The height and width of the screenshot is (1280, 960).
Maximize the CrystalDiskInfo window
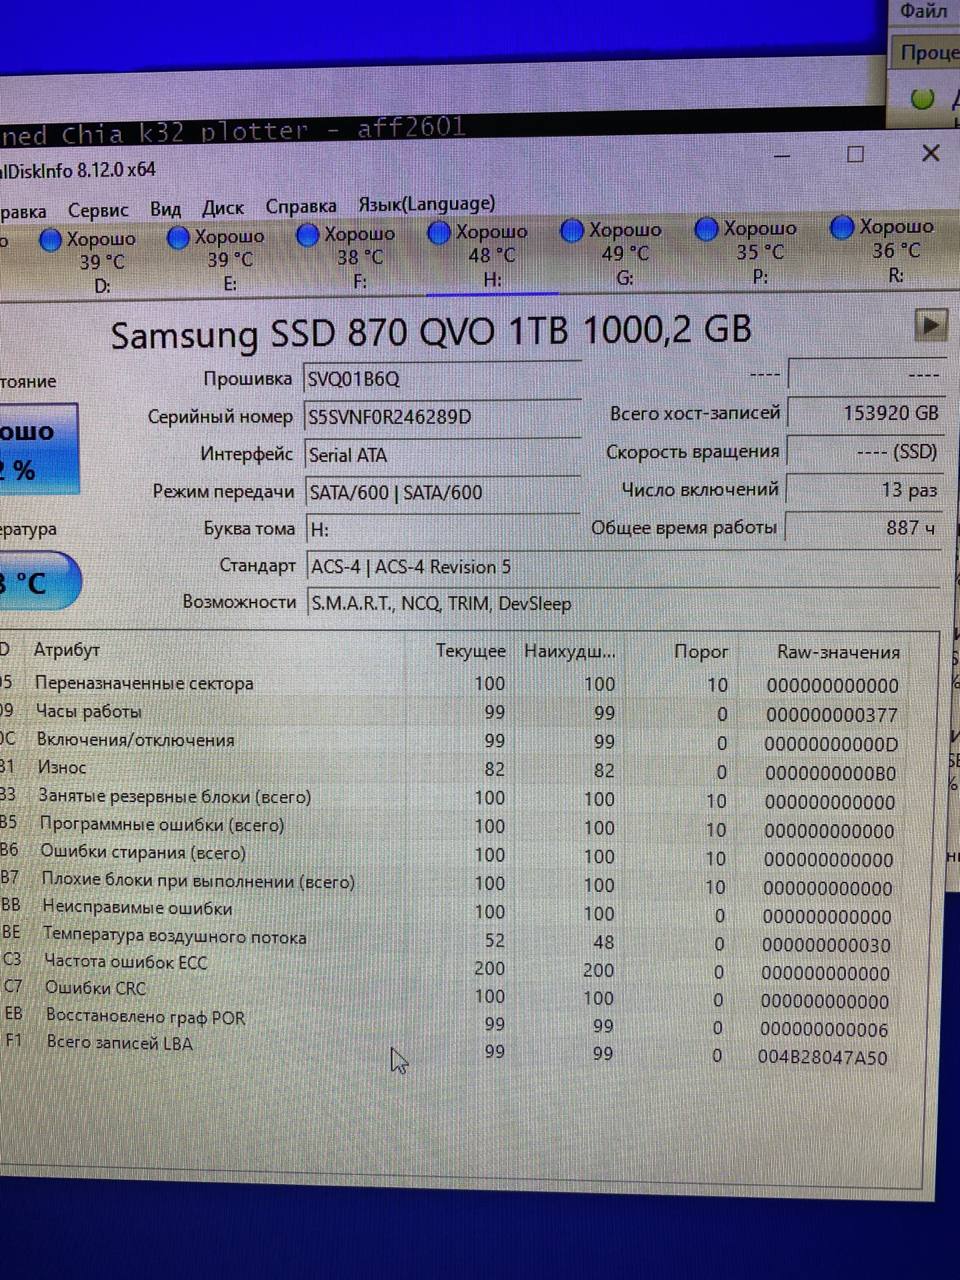[x=855, y=154]
